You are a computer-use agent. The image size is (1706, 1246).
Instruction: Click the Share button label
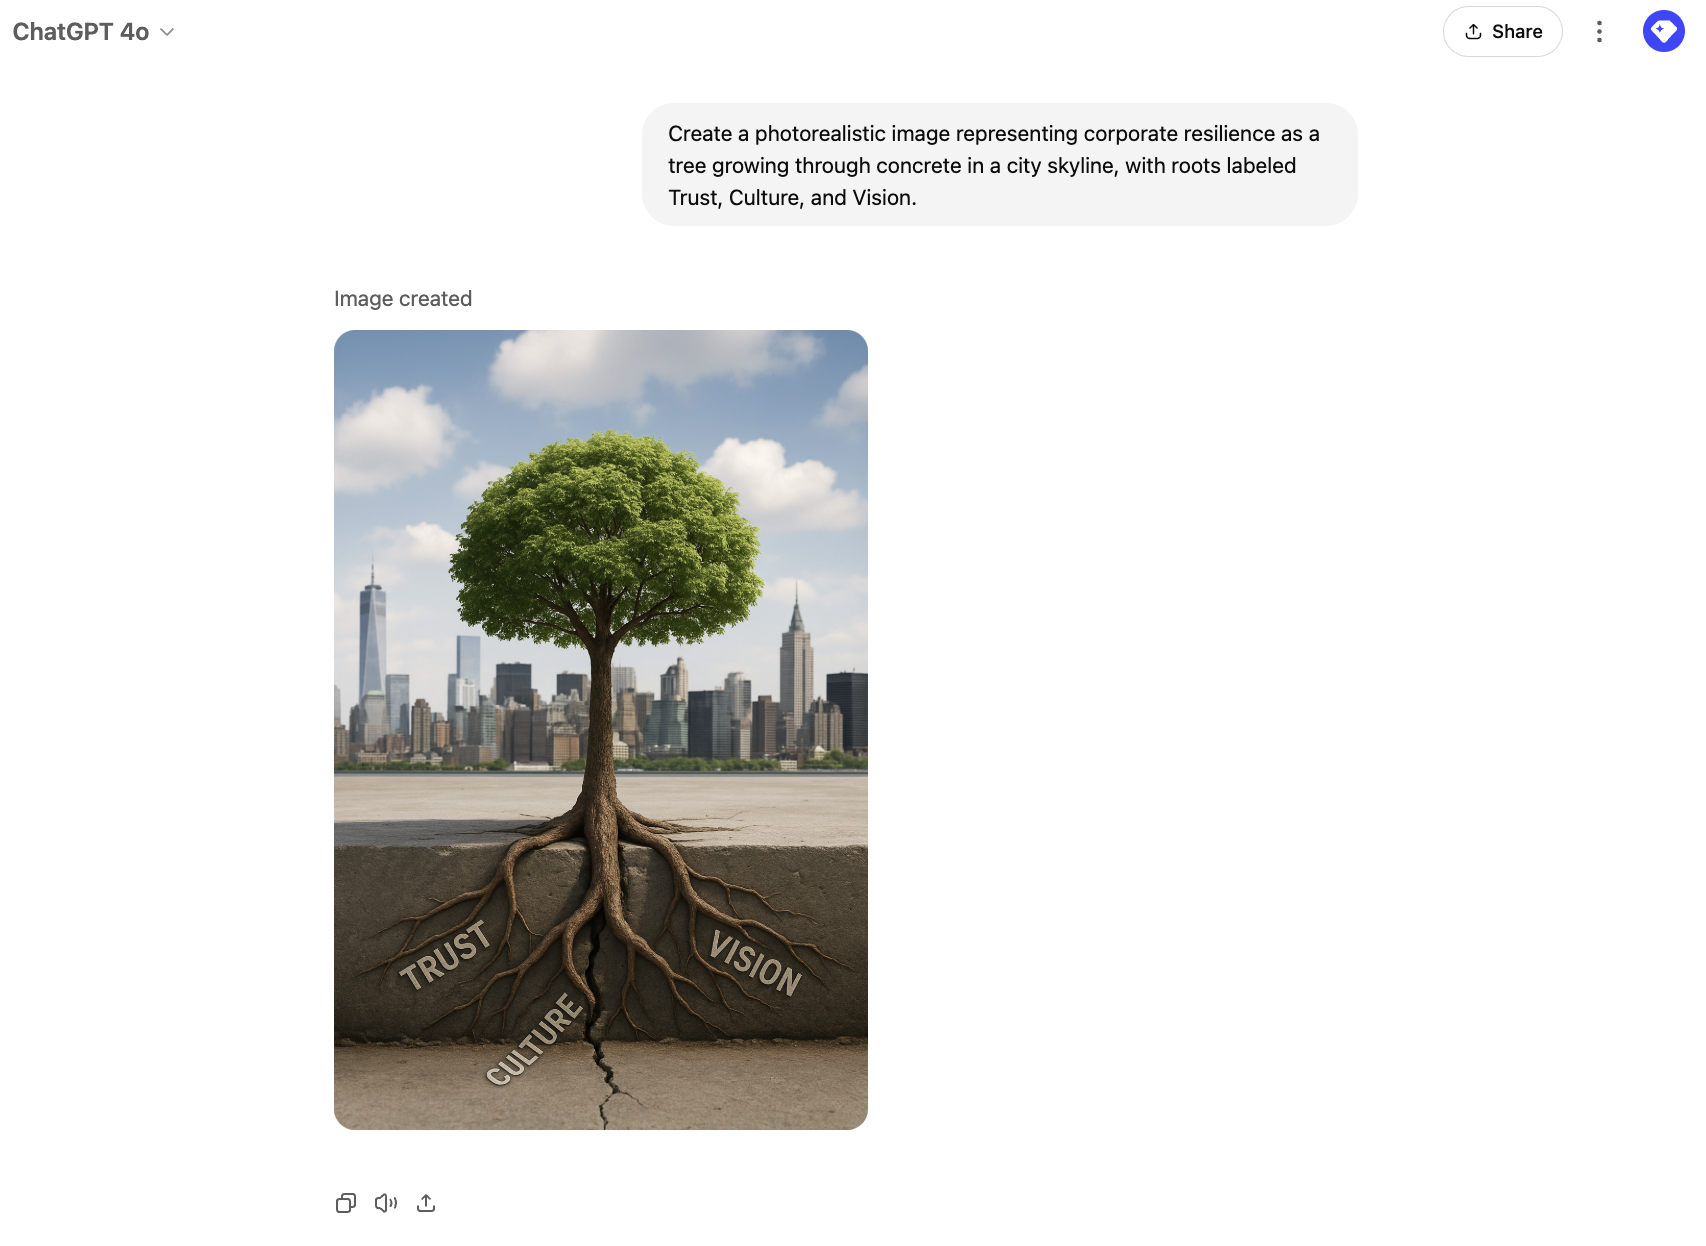tap(1517, 32)
